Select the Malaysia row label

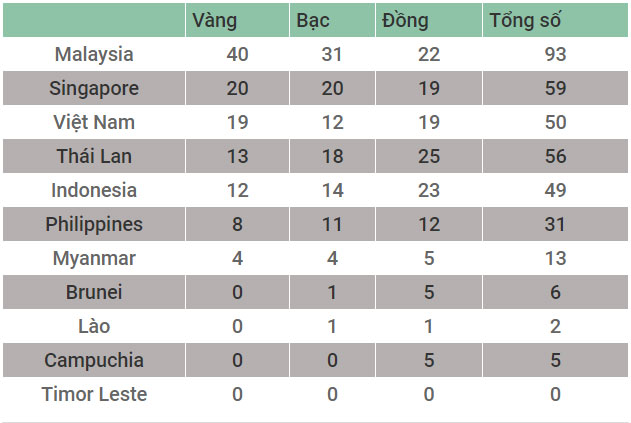(94, 54)
